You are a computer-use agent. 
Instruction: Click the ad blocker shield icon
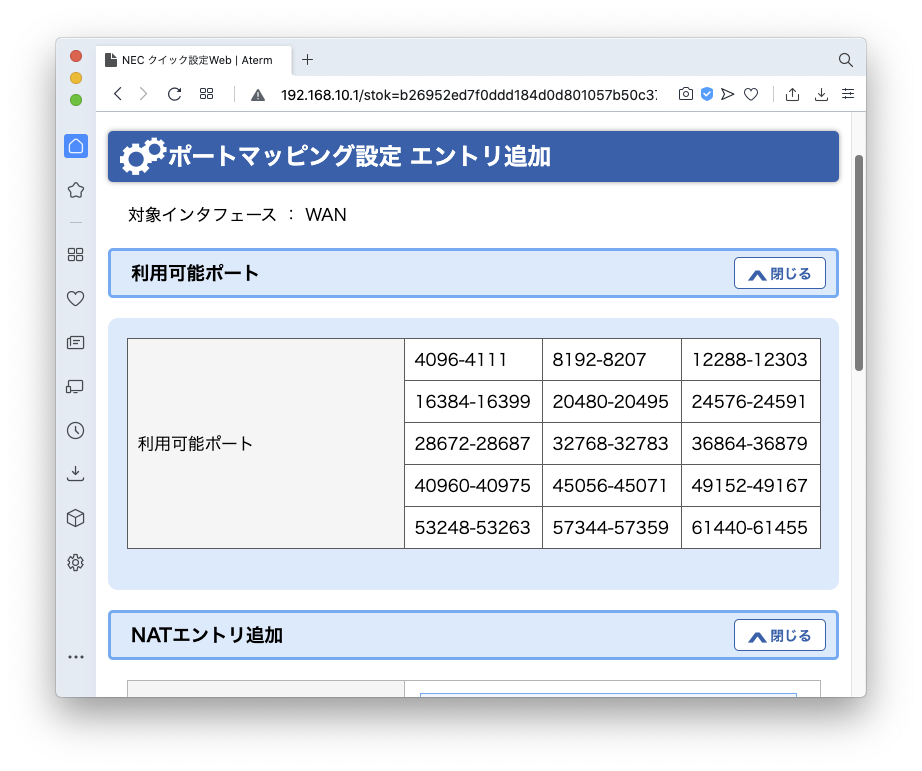click(706, 94)
